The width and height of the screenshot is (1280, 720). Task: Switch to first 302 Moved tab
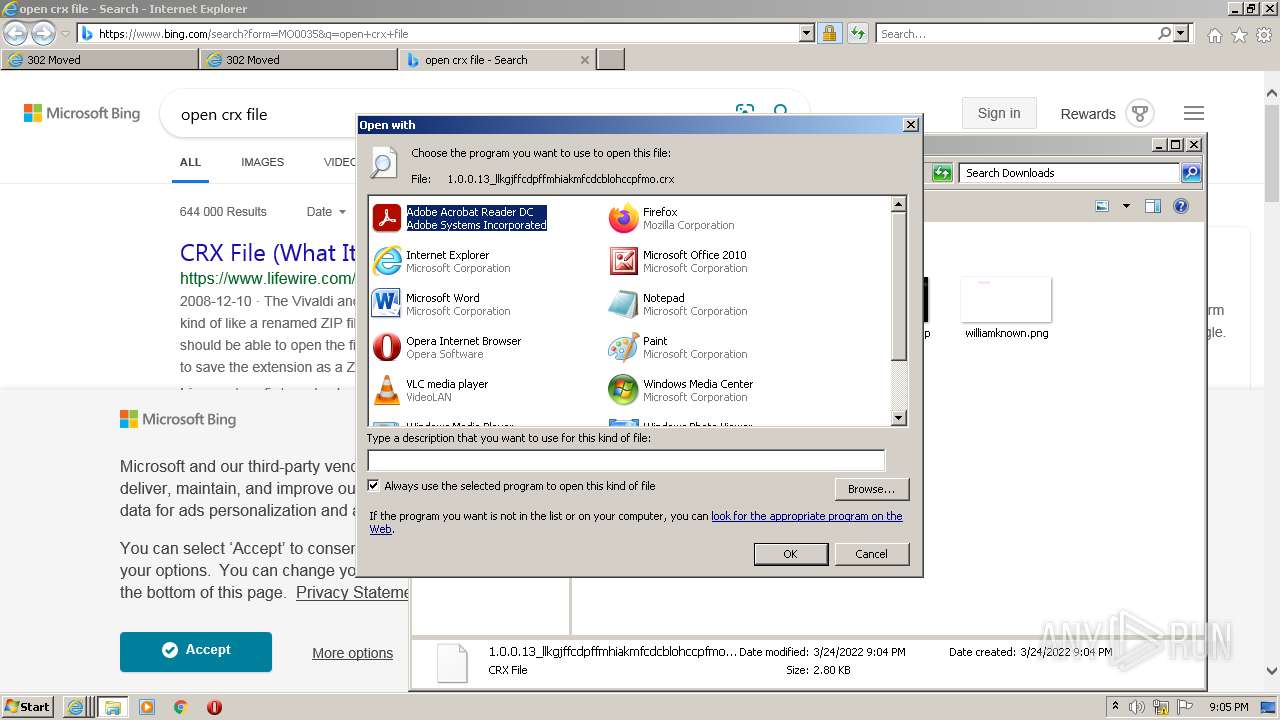(100, 60)
